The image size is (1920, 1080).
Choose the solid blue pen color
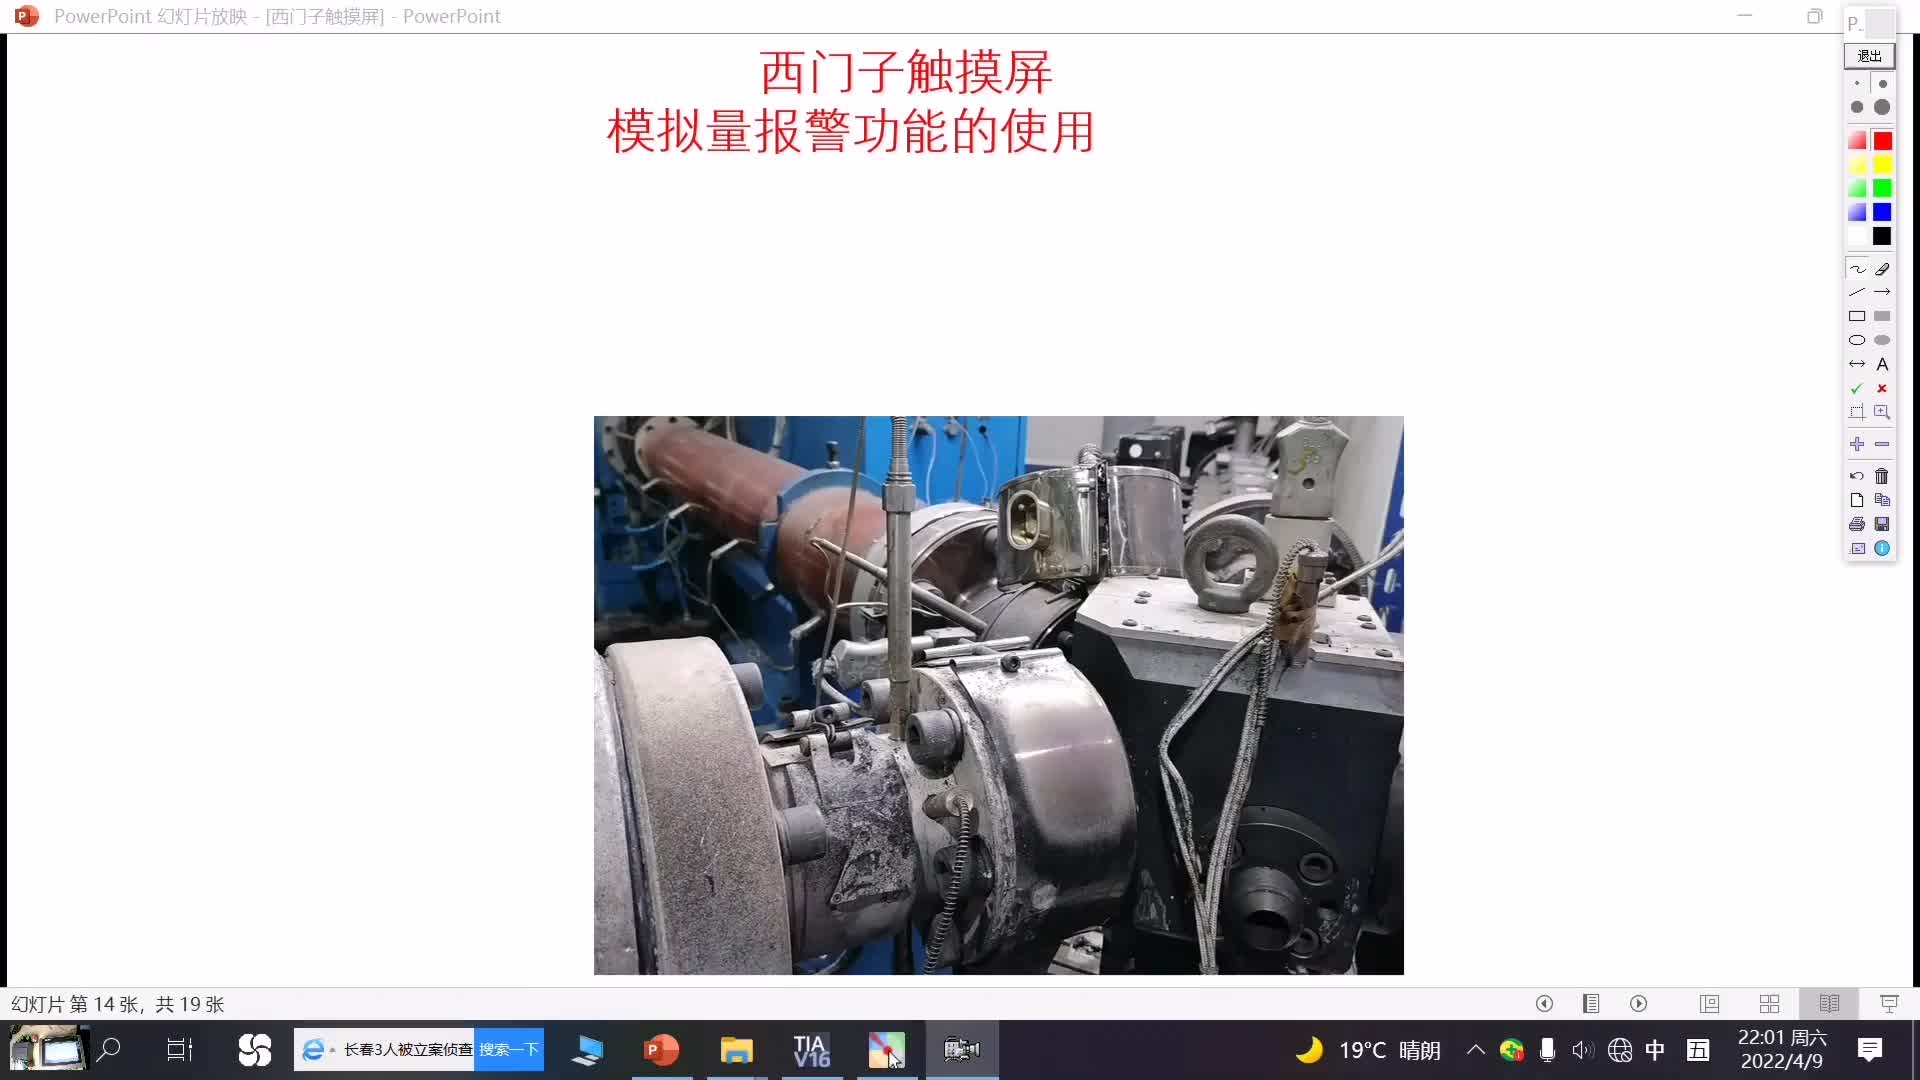1882,212
